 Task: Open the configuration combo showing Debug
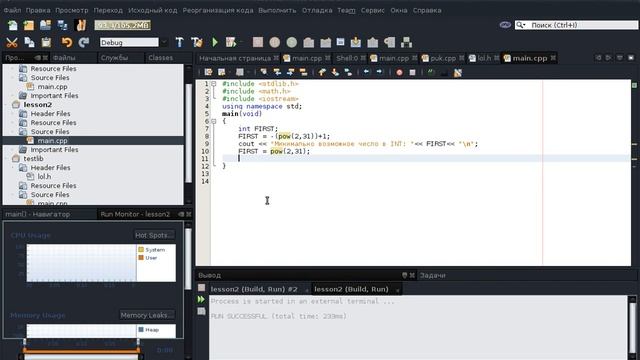133,42
